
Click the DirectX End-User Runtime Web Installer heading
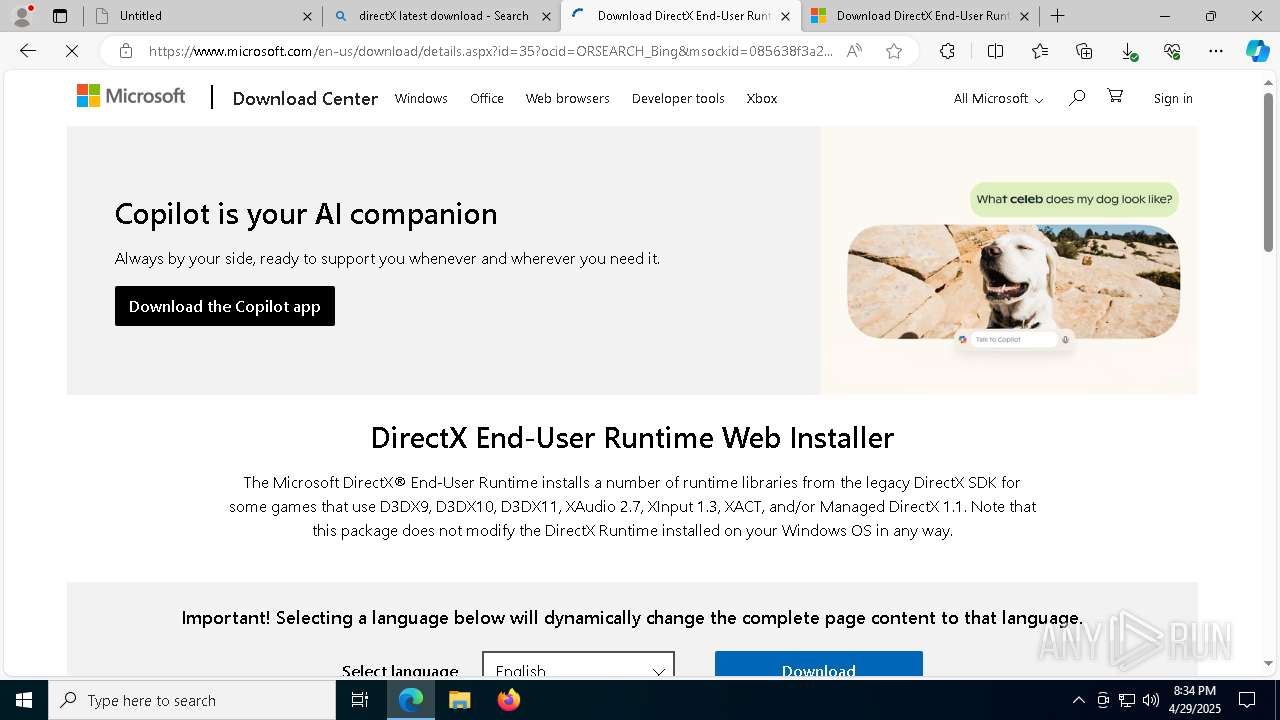(632, 438)
